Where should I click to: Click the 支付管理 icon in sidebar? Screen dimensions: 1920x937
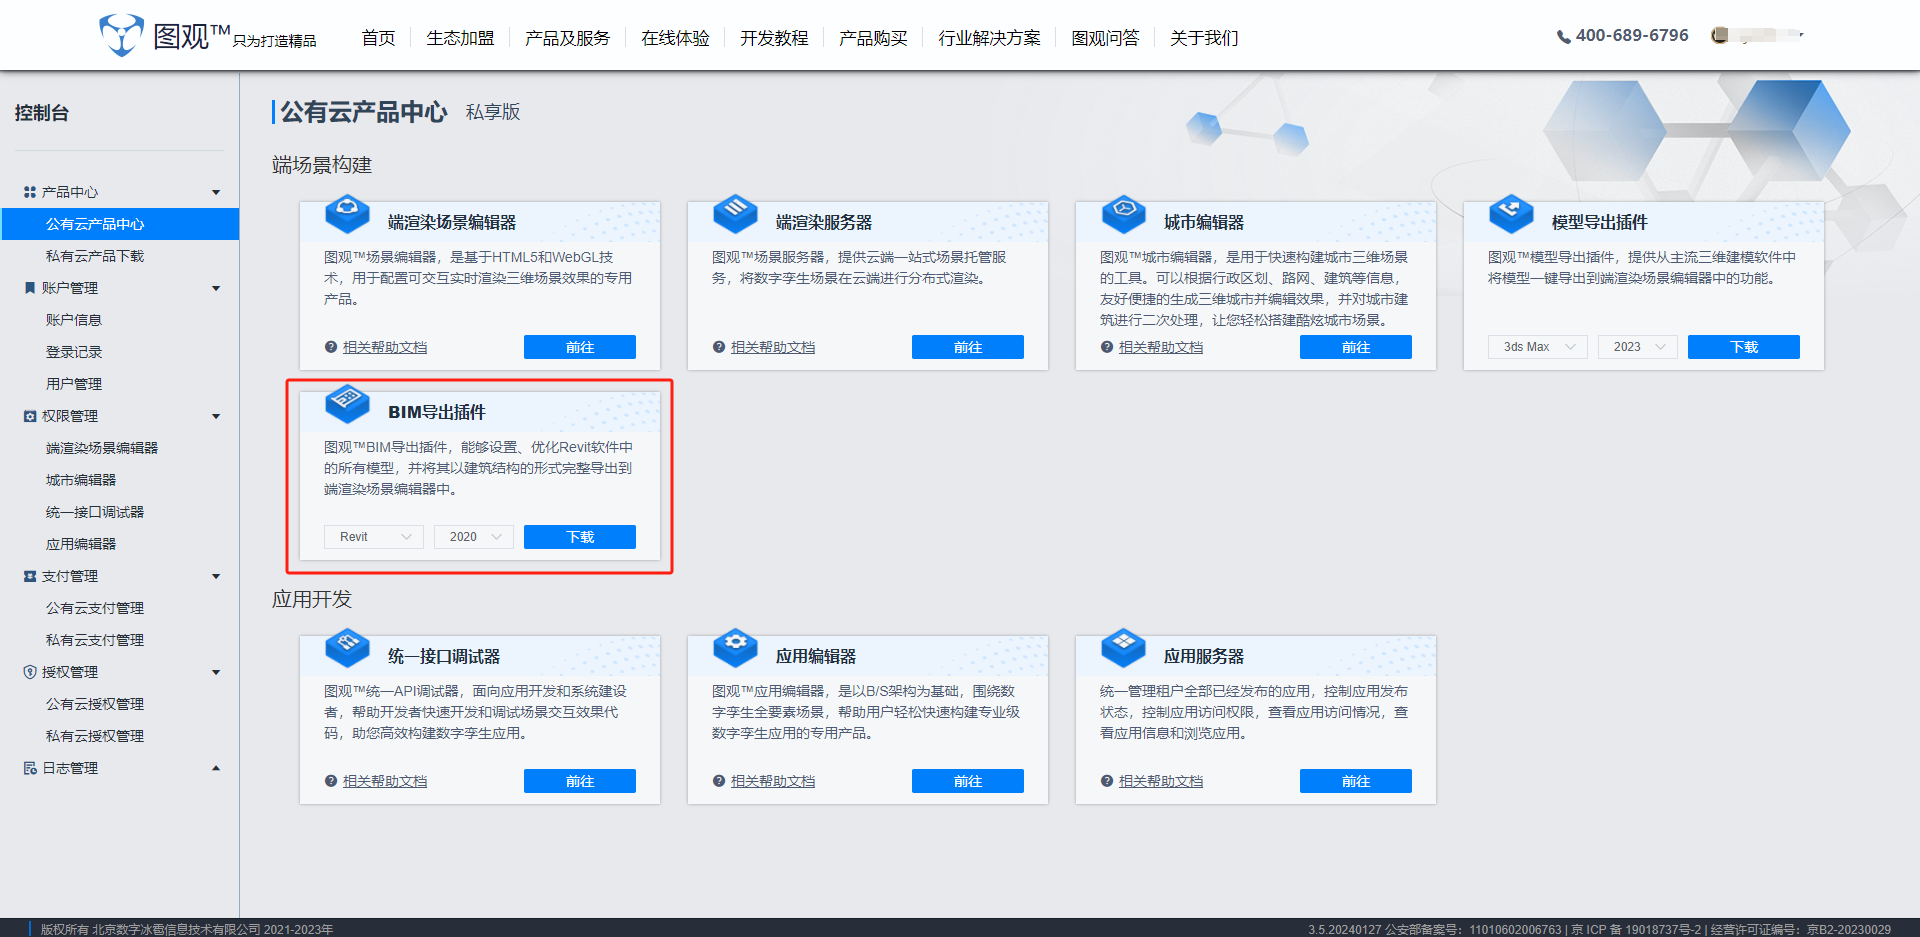click(30, 576)
